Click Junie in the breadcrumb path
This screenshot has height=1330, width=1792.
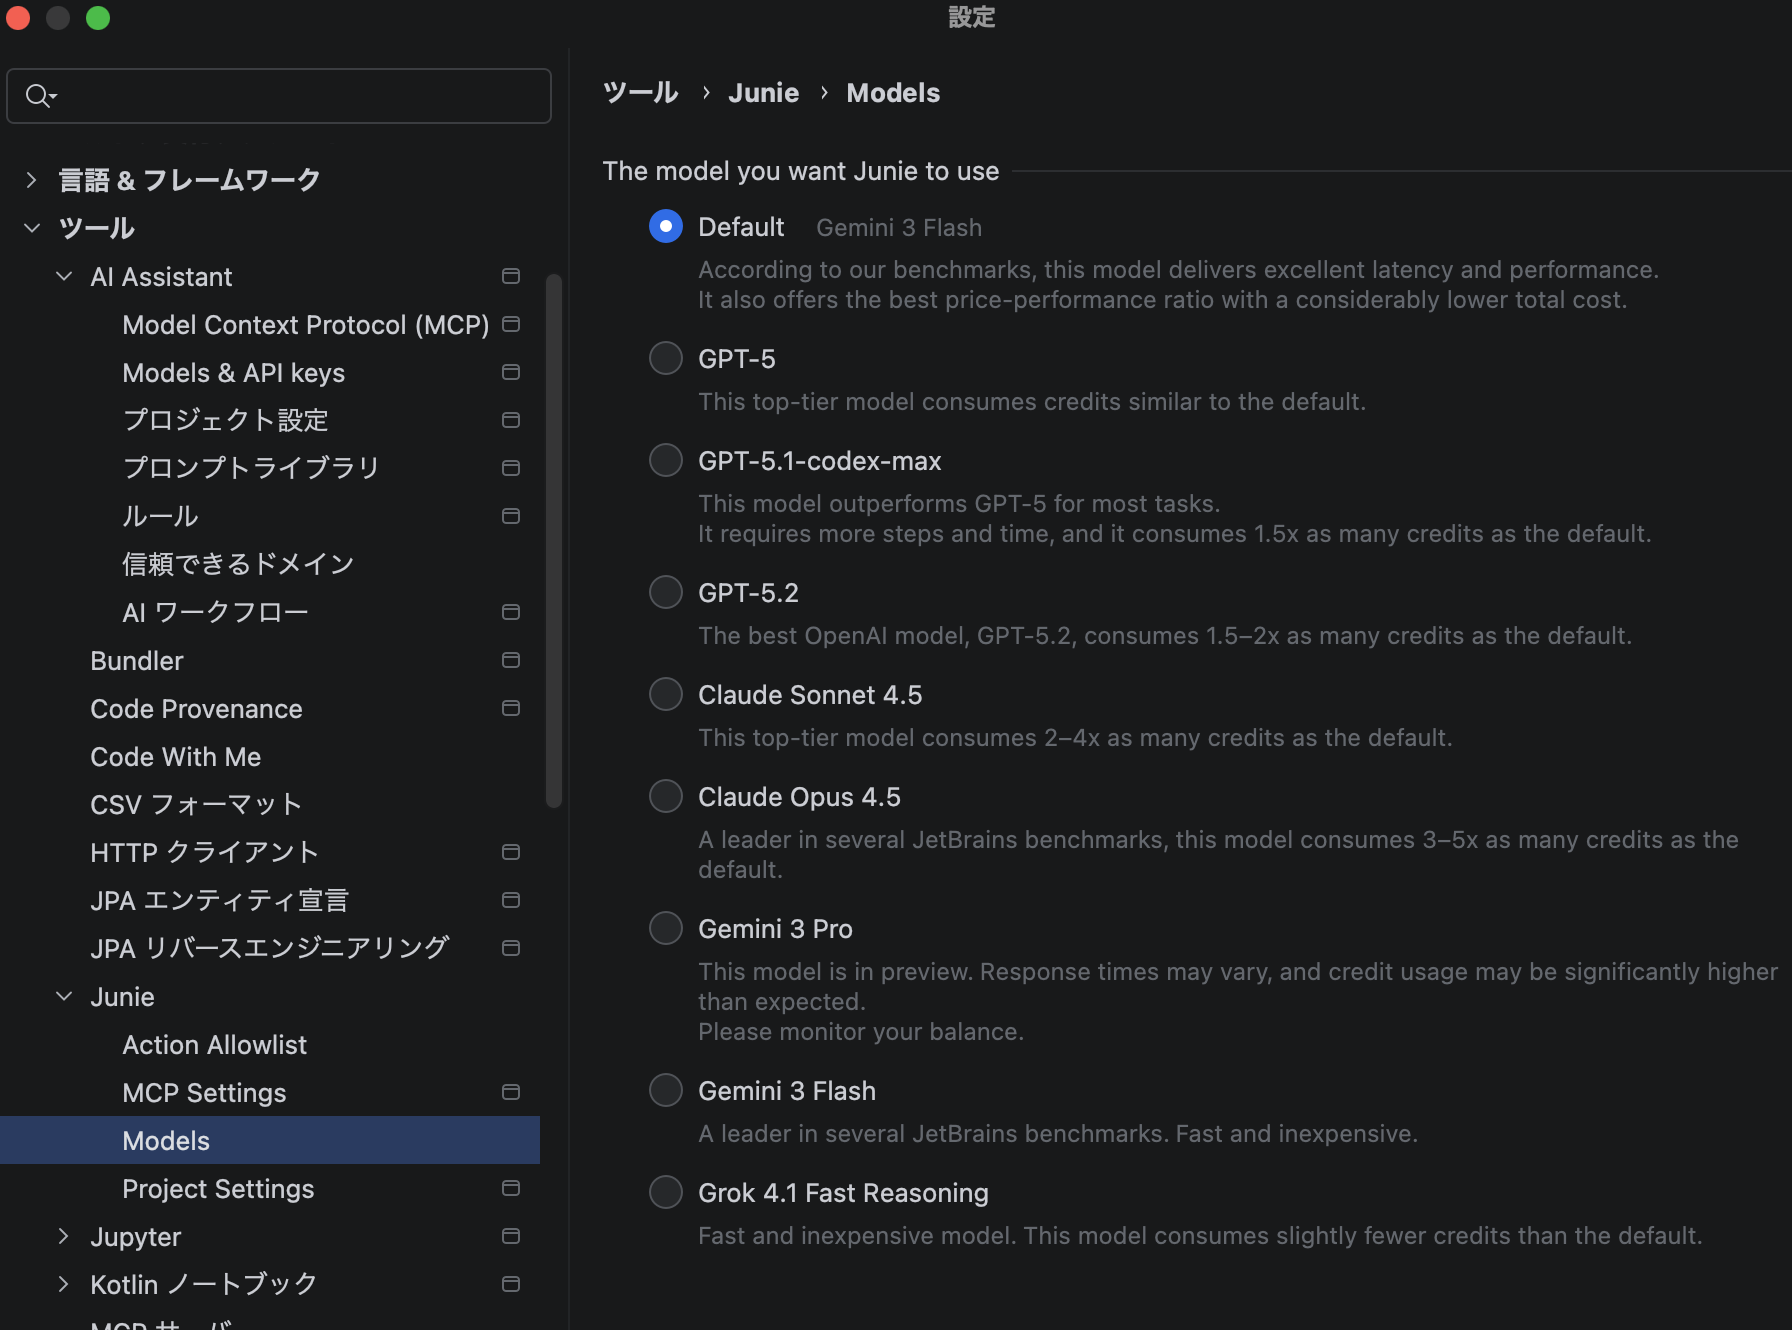coord(763,93)
